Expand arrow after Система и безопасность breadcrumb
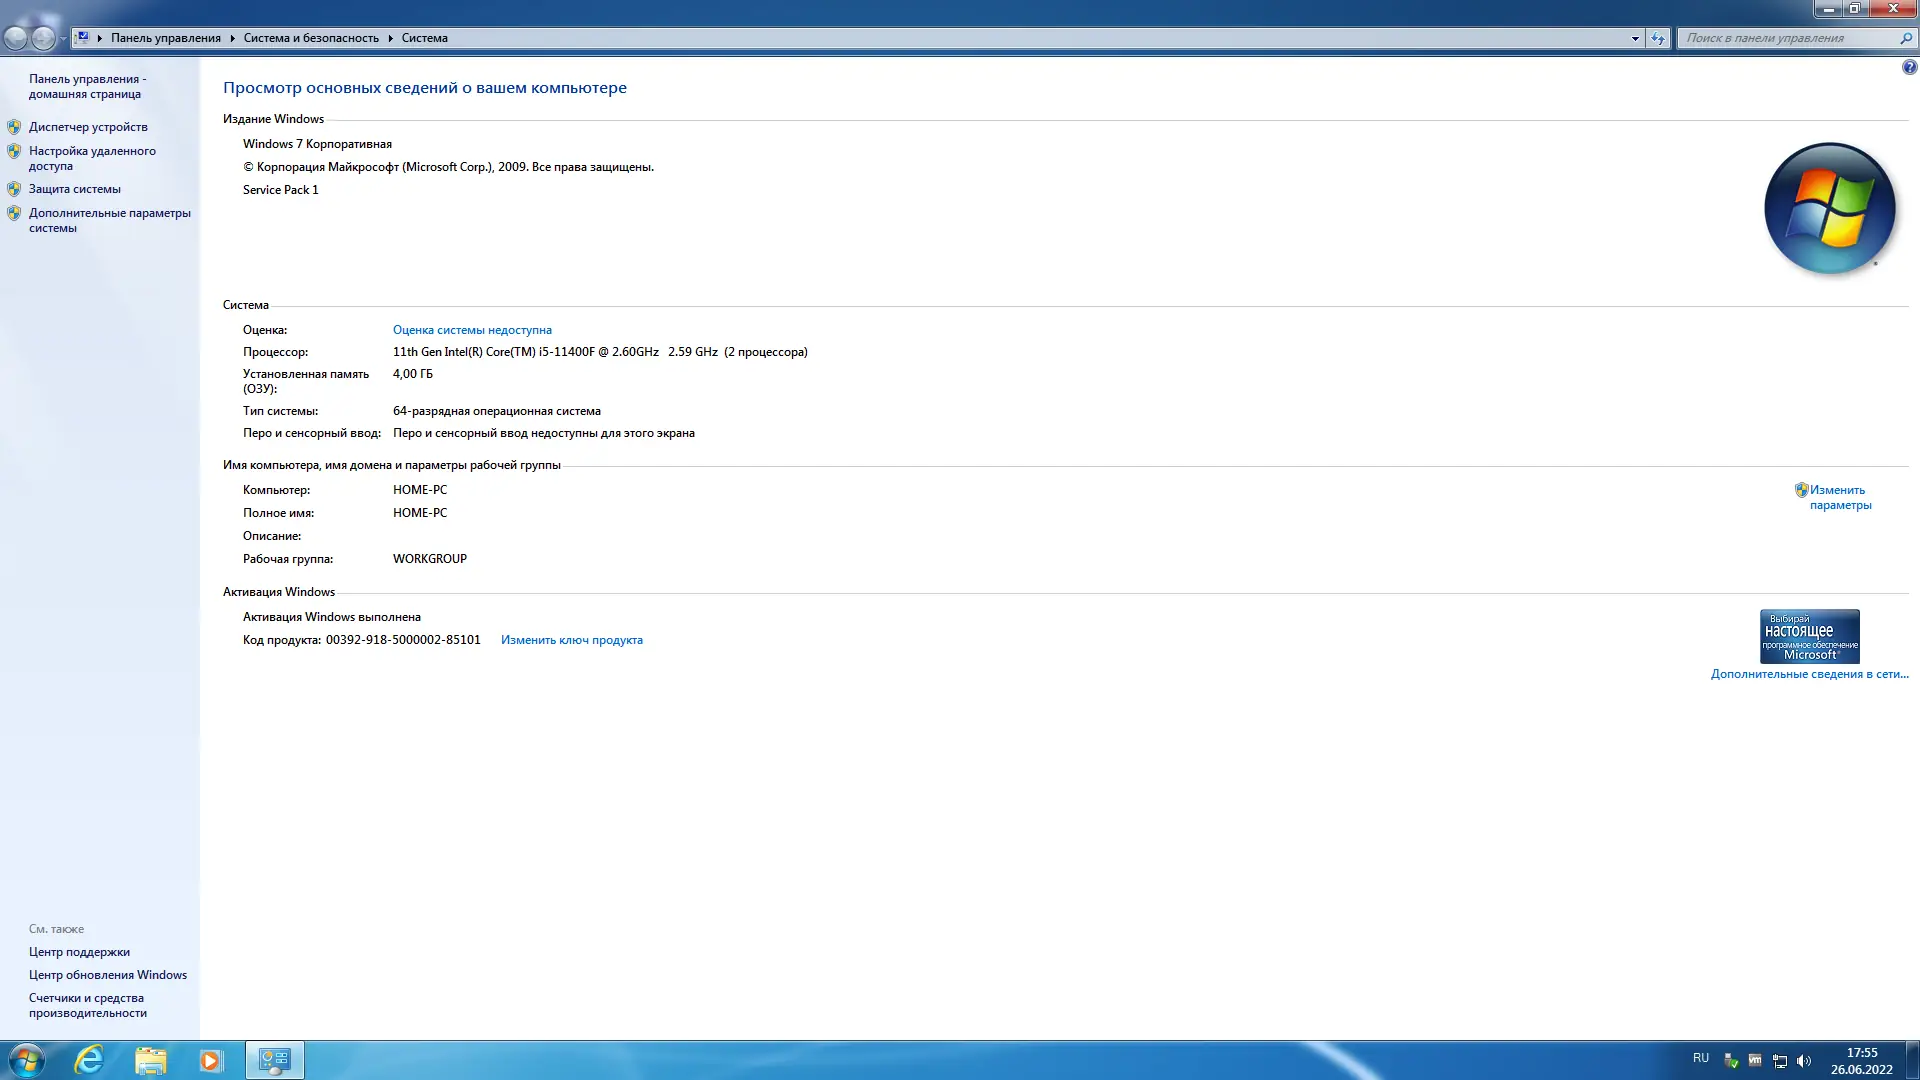Viewport: 1920px width, 1080px height. [x=390, y=38]
